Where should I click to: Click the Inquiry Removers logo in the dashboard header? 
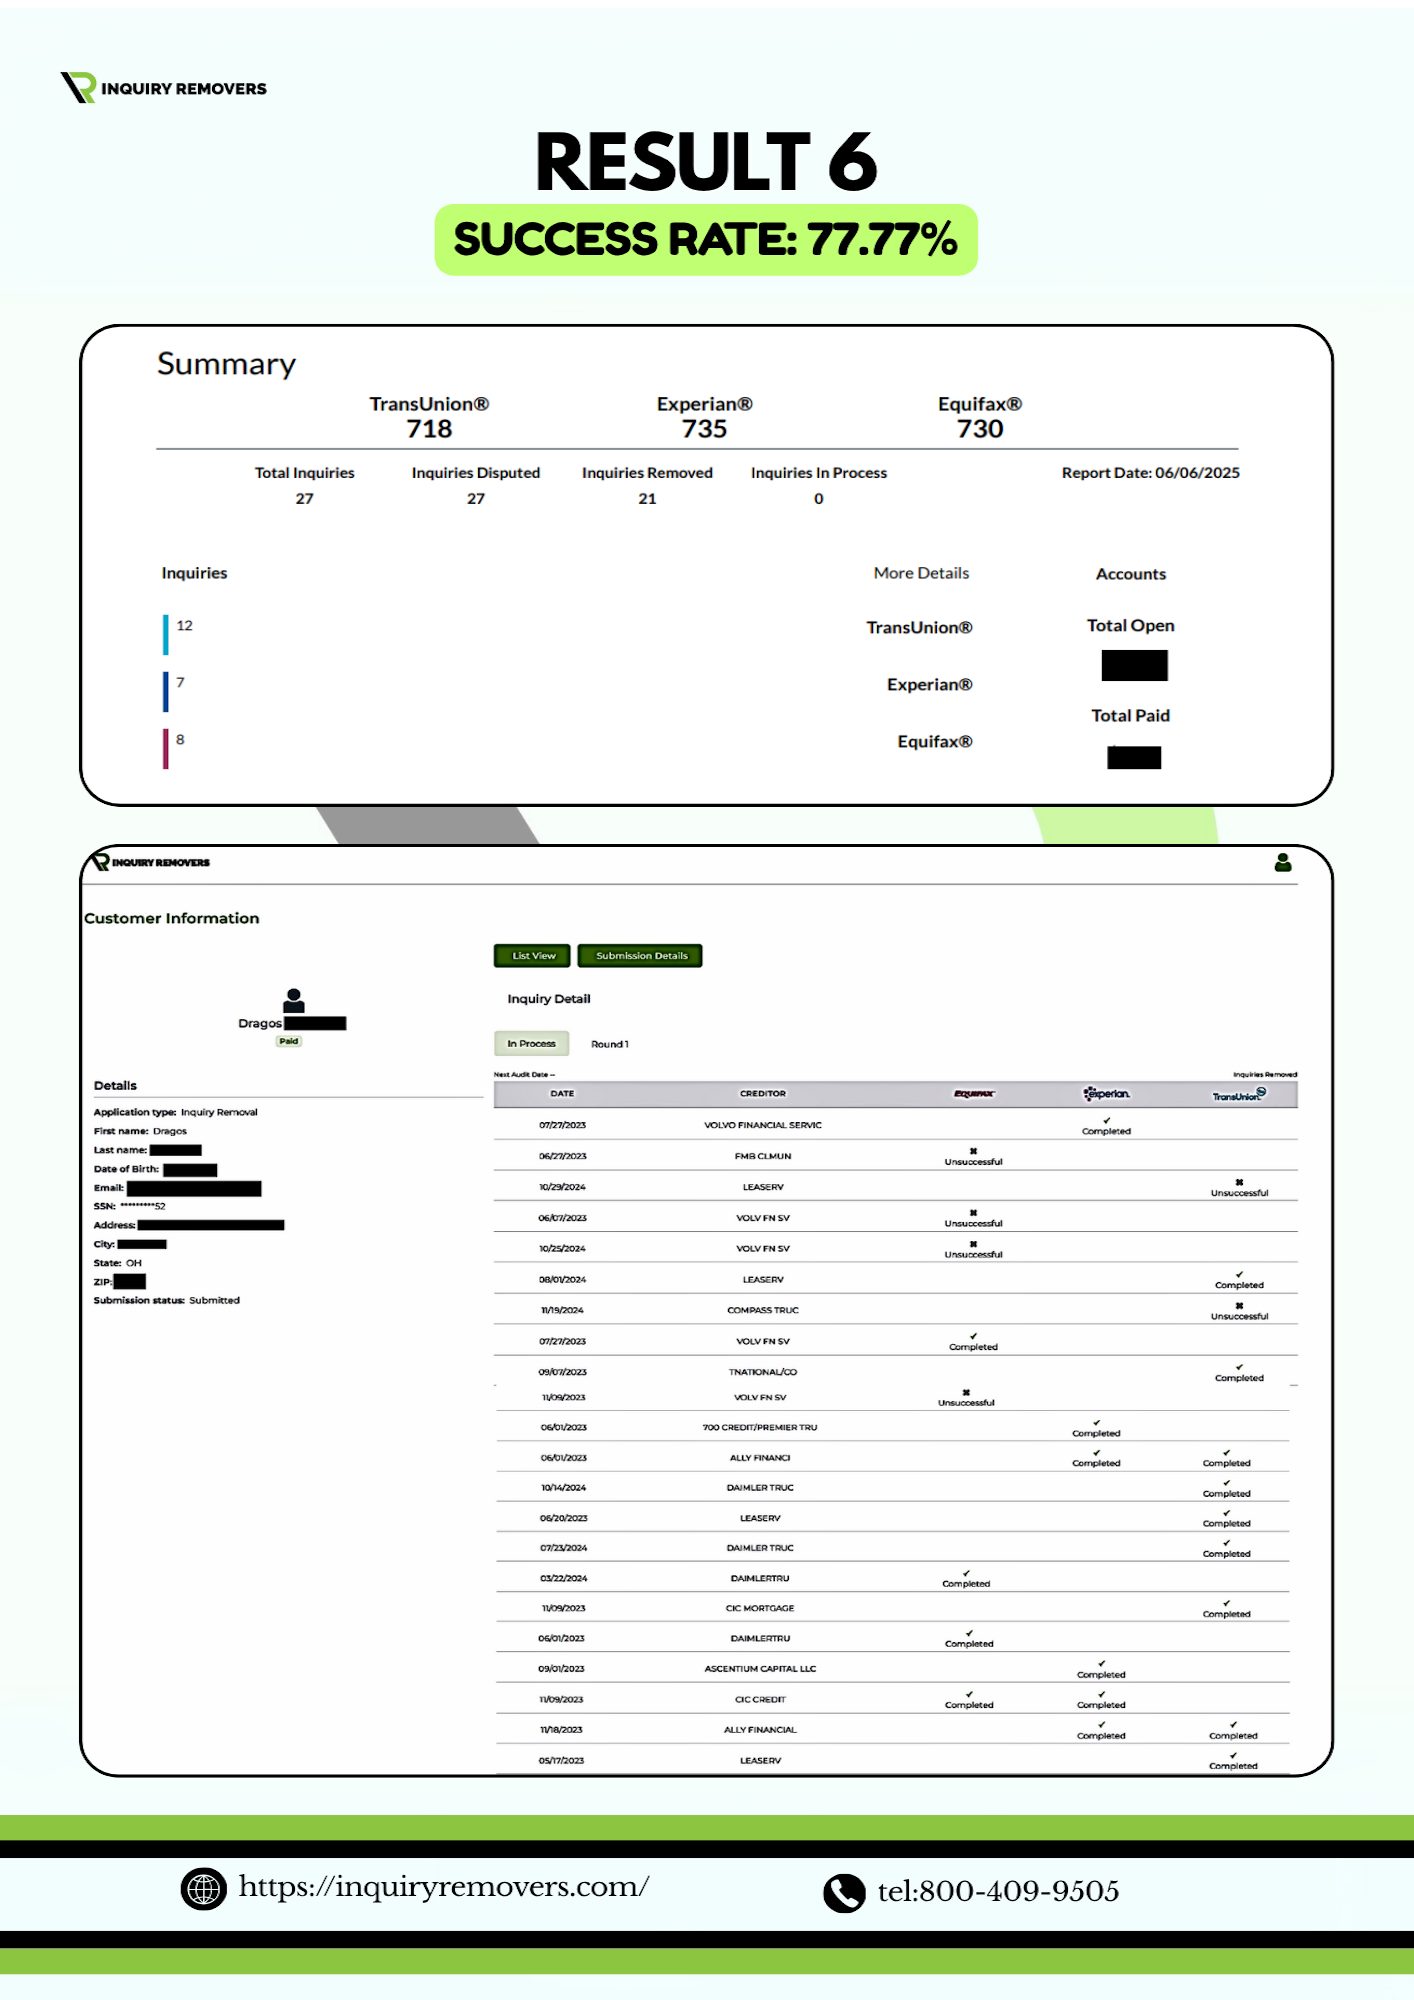(x=151, y=862)
